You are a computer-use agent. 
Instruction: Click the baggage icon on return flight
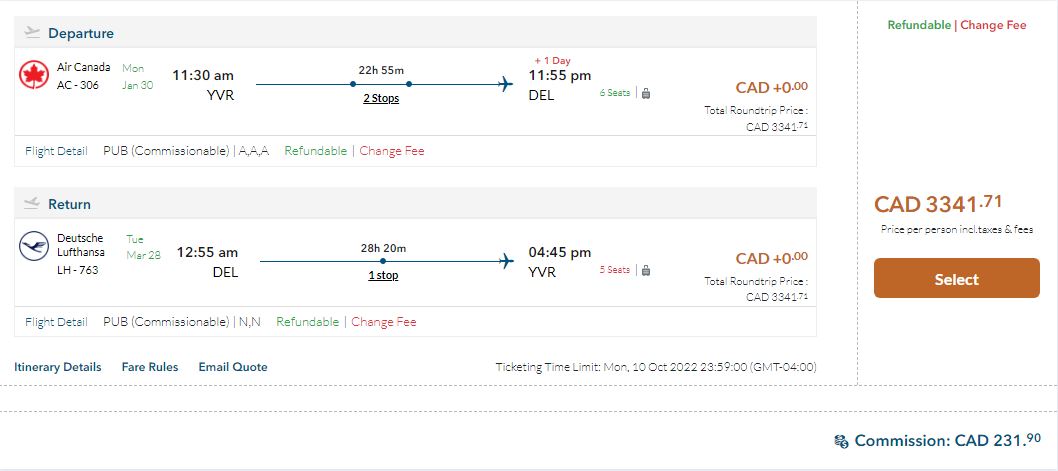646,270
